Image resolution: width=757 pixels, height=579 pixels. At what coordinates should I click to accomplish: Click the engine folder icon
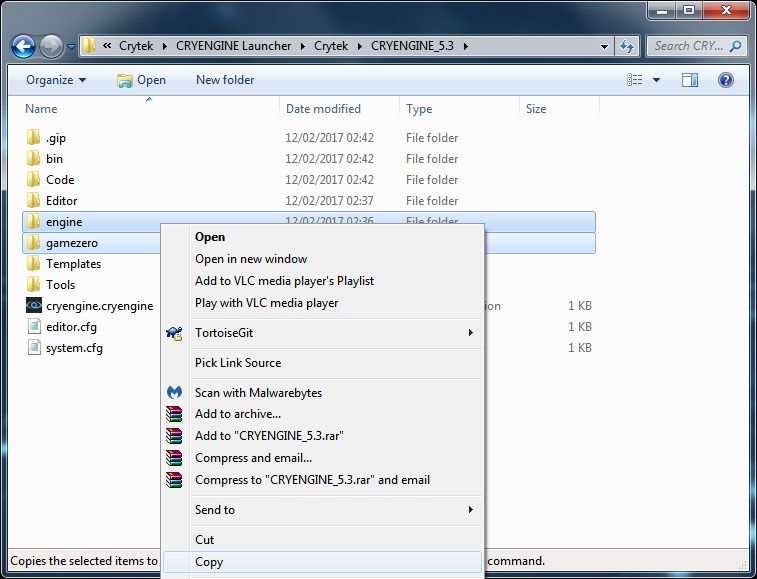tap(33, 222)
